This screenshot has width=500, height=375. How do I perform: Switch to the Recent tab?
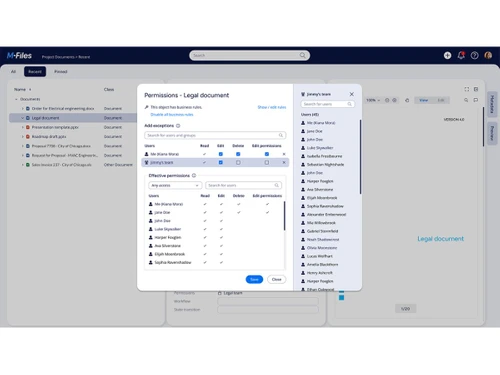[35, 72]
